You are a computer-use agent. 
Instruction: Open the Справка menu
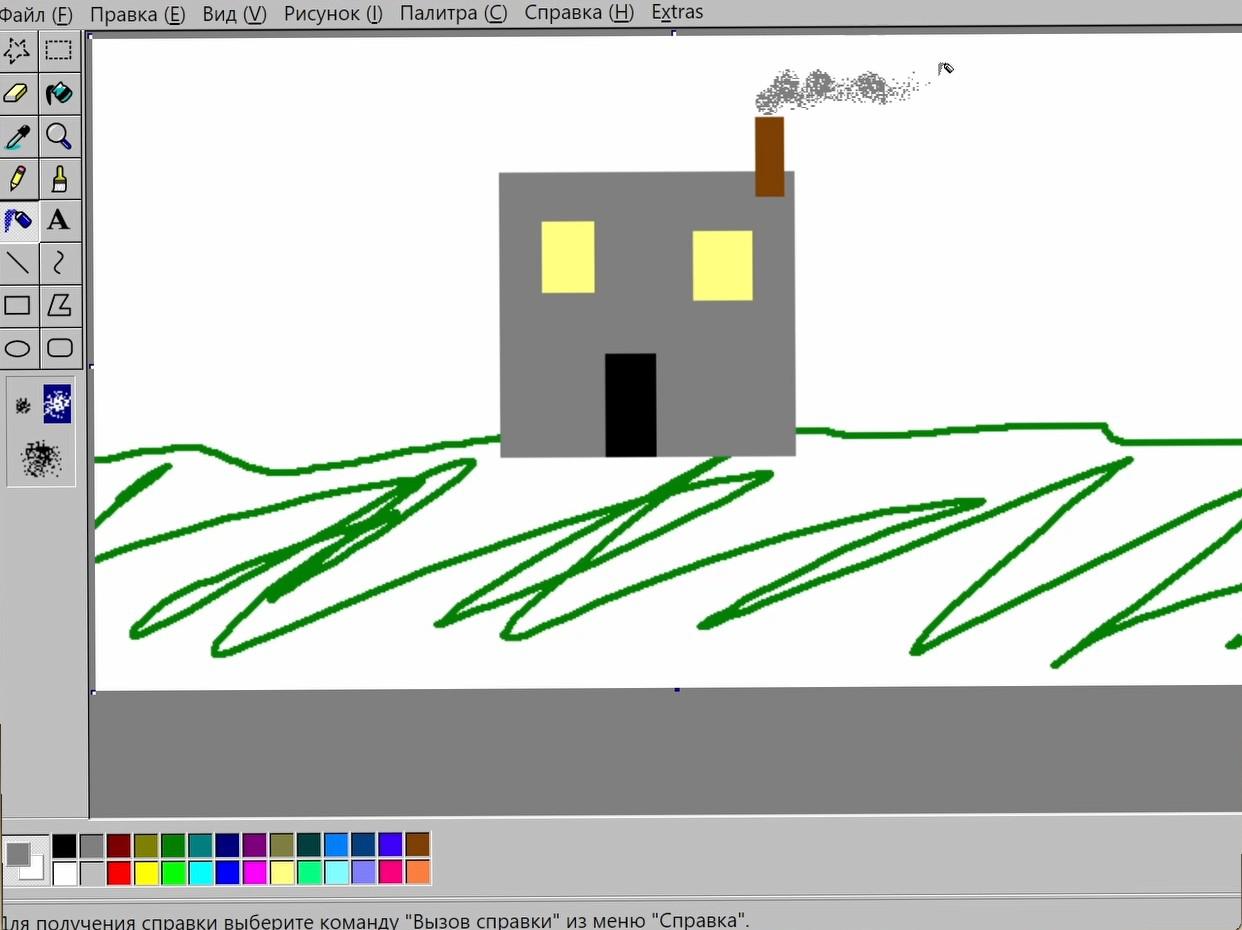pyautogui.click(x=579, y=14)
